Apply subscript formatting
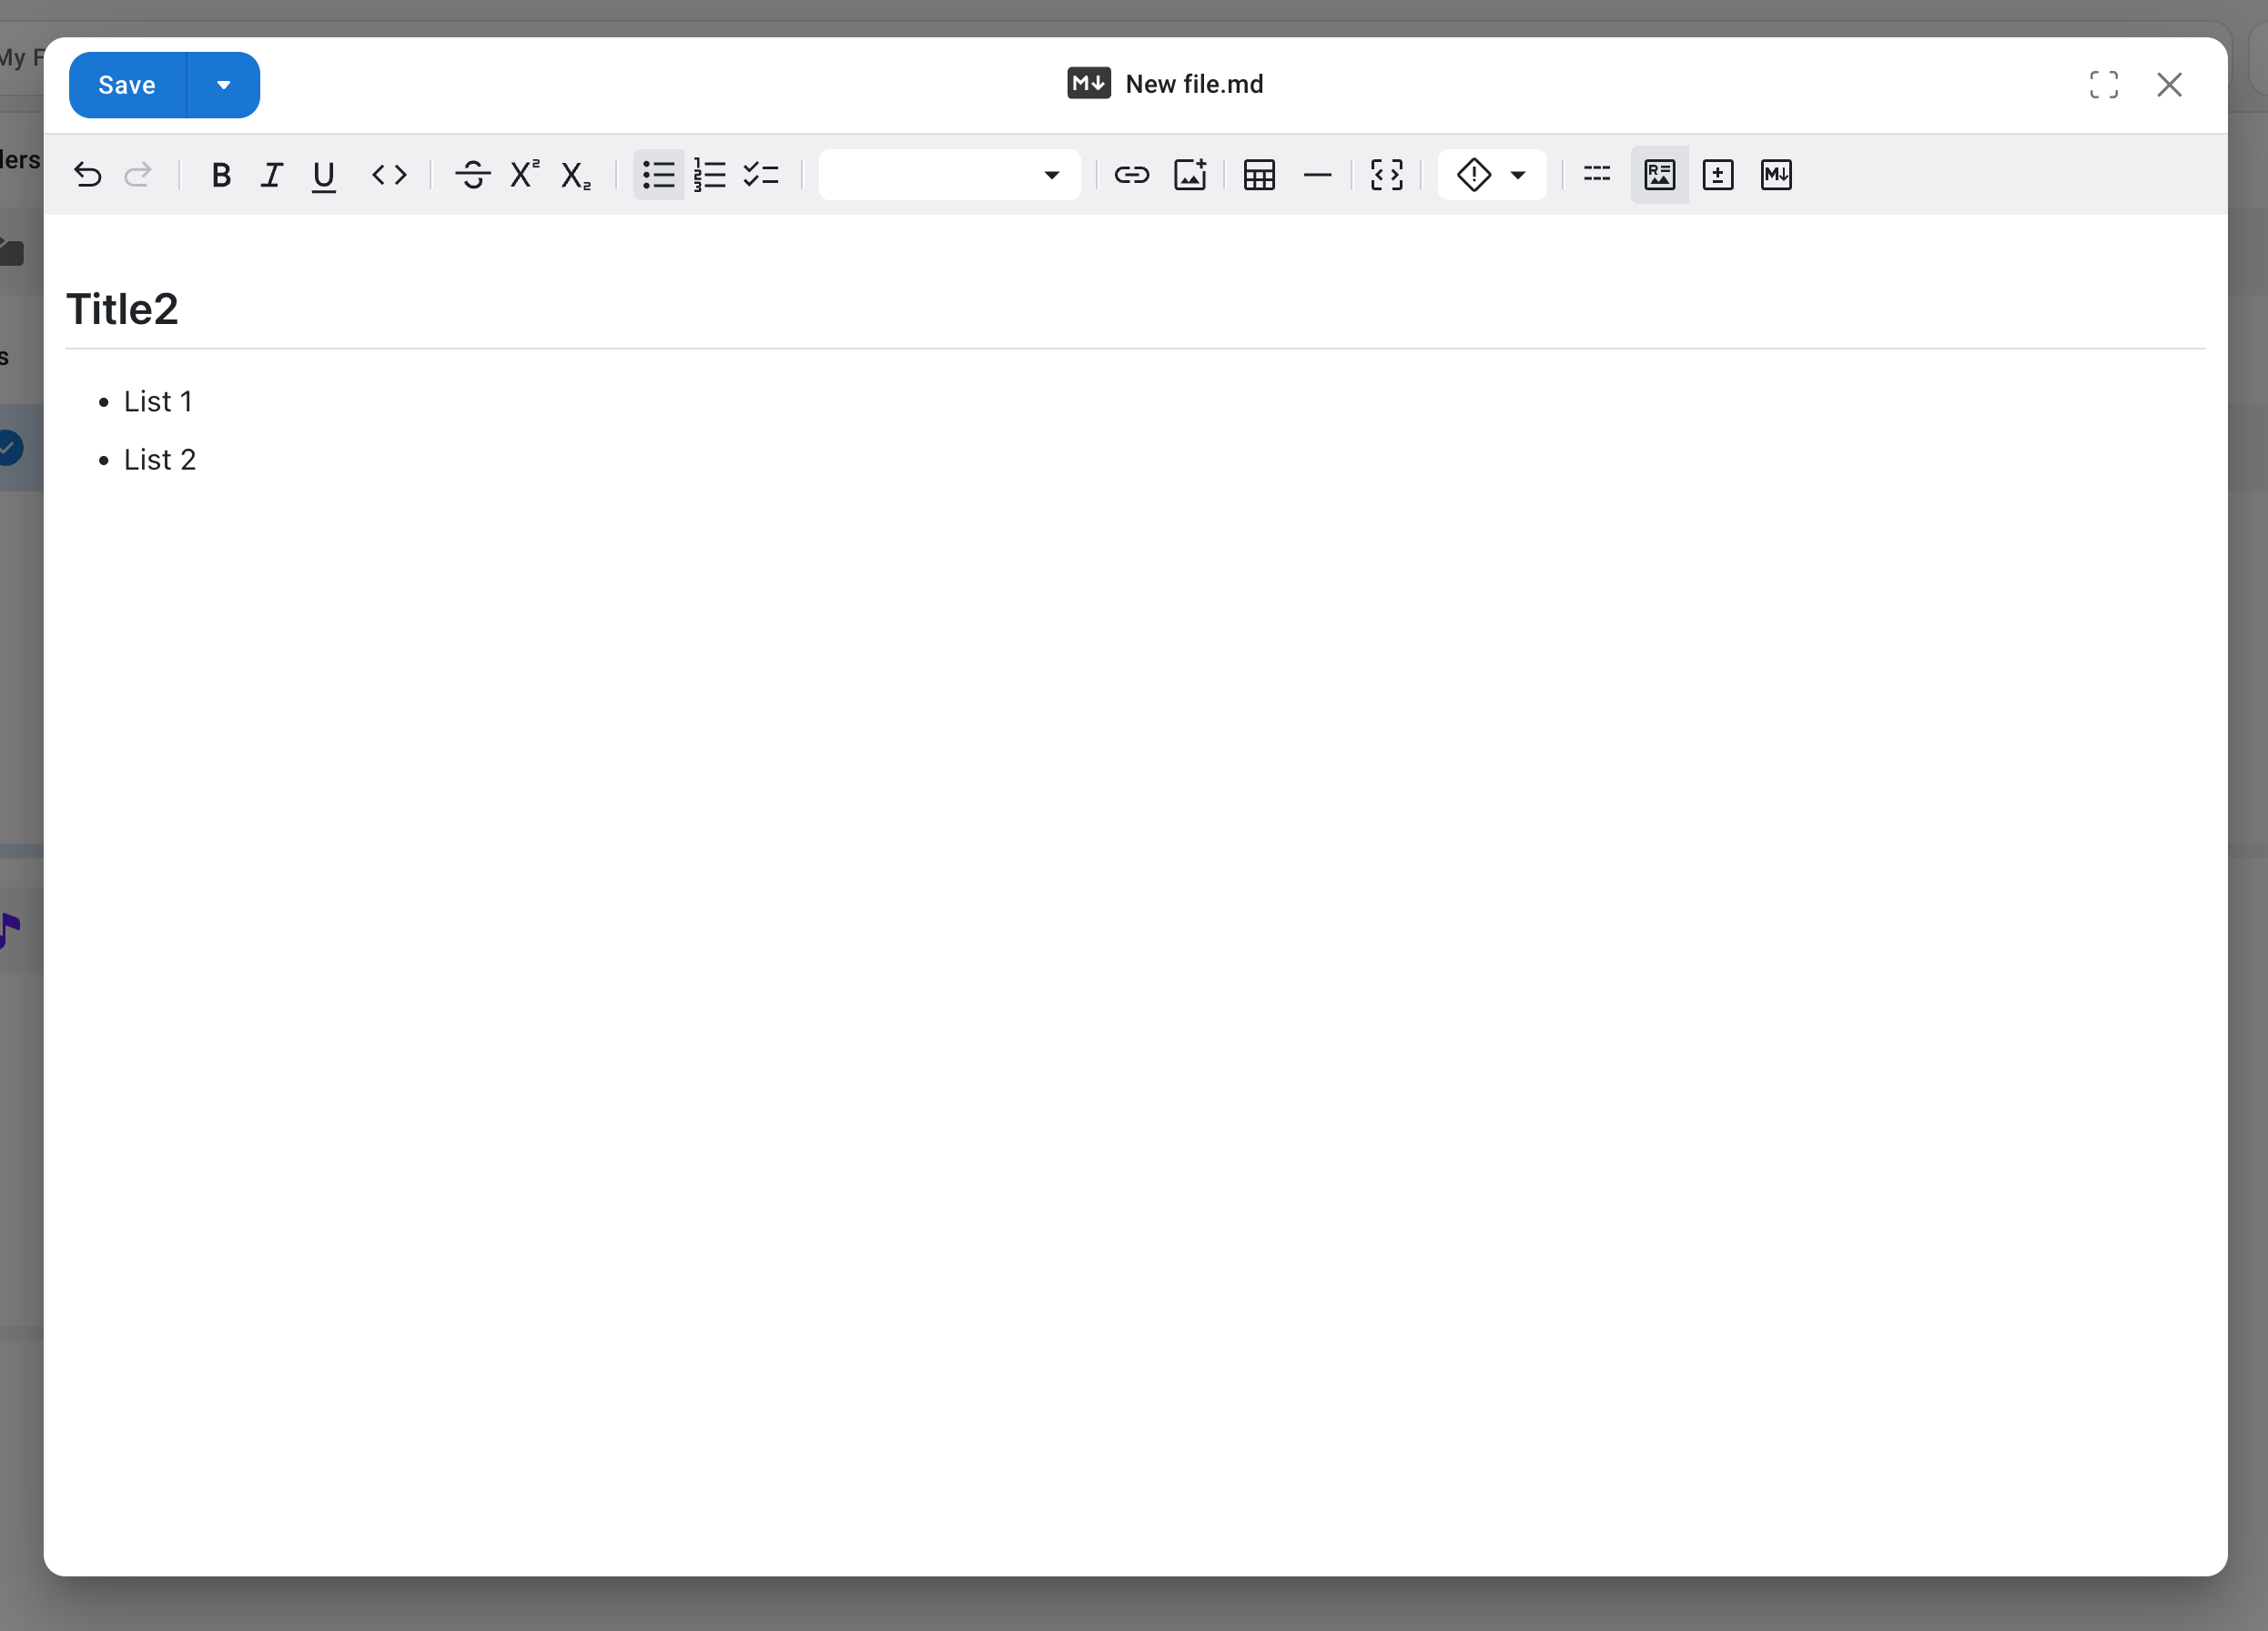Image resolution: width=2268 pixels, height=1631 pixels. click(x=574, y=174)
